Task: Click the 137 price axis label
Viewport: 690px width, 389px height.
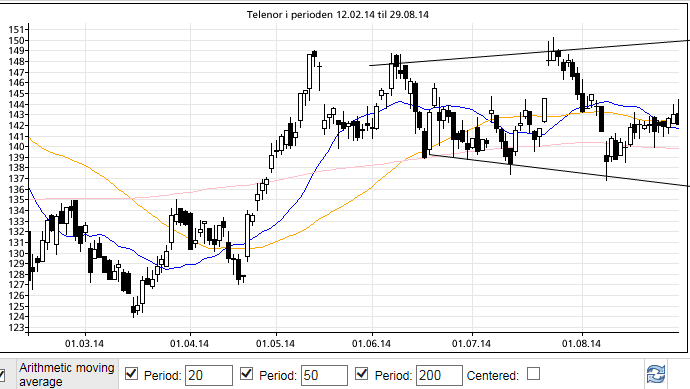Action: point(16,179)
